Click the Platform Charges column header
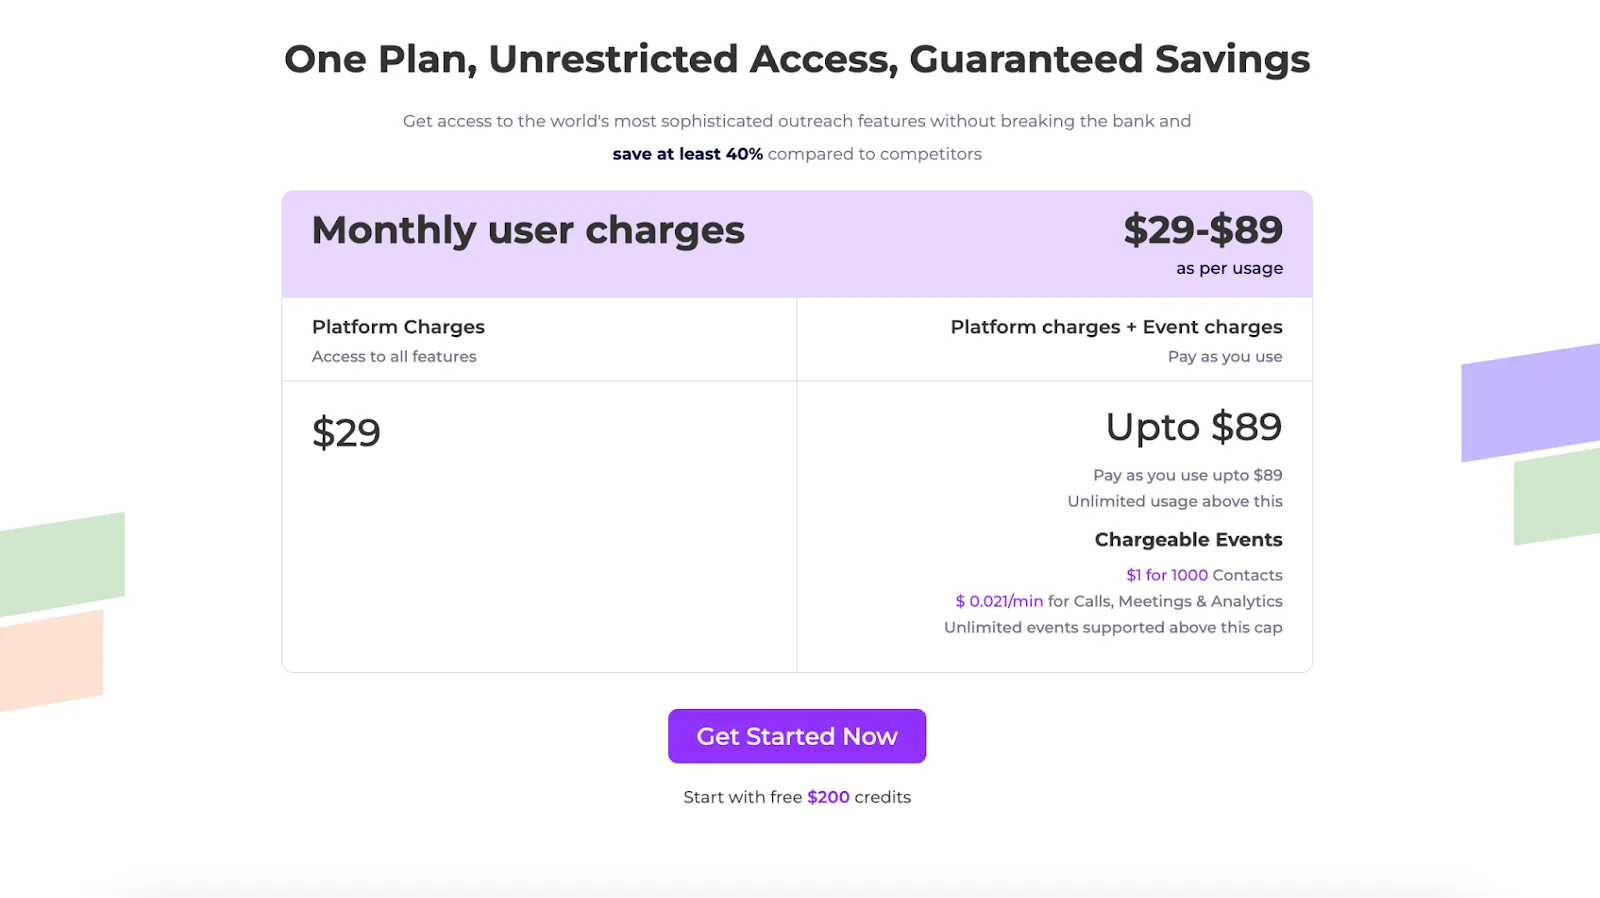Viewport: 1600px width, 898px height. [x=398, y=327]
